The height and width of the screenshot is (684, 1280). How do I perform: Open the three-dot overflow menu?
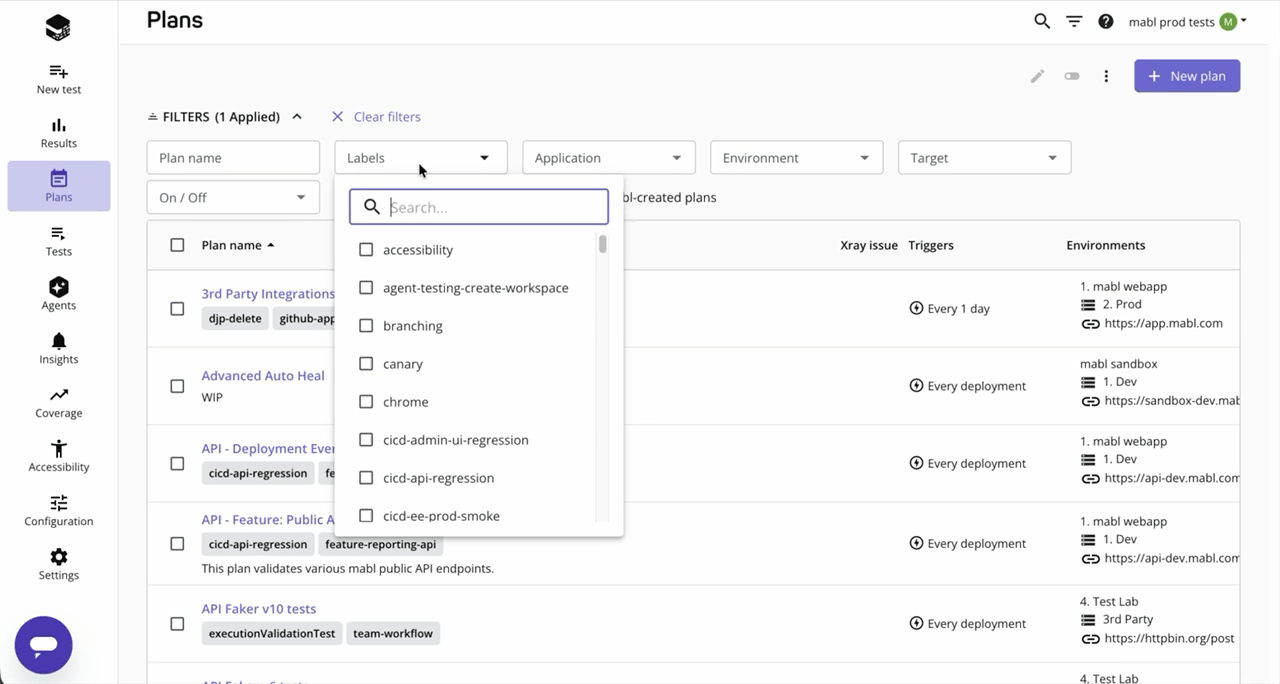[1106, 76]
